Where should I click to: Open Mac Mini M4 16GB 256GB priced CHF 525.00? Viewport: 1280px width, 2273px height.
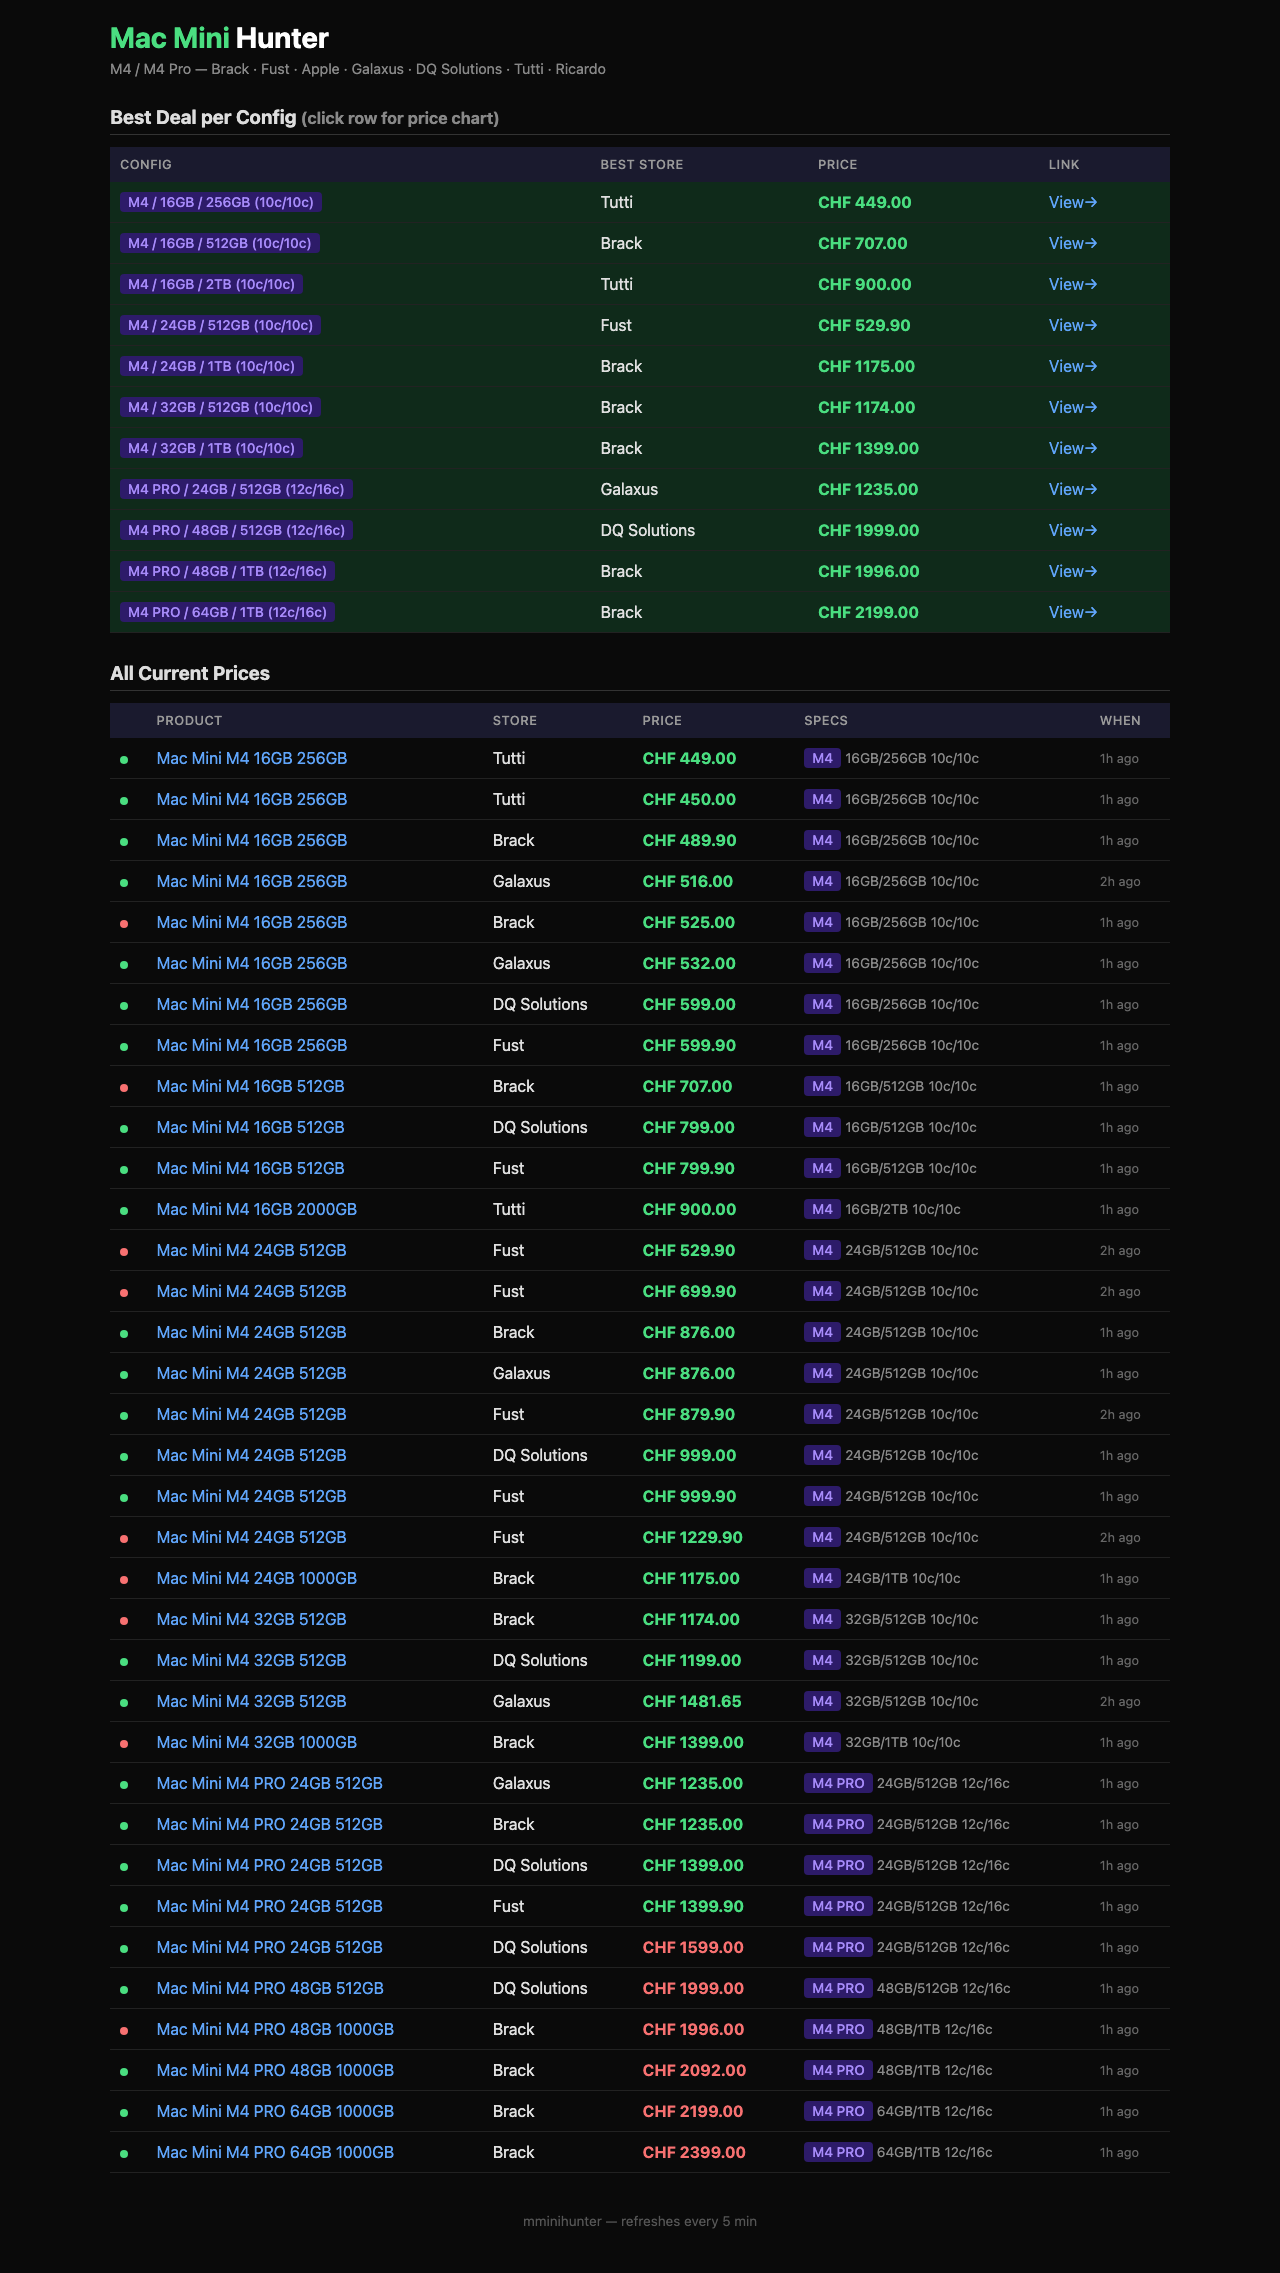point(252,922)
